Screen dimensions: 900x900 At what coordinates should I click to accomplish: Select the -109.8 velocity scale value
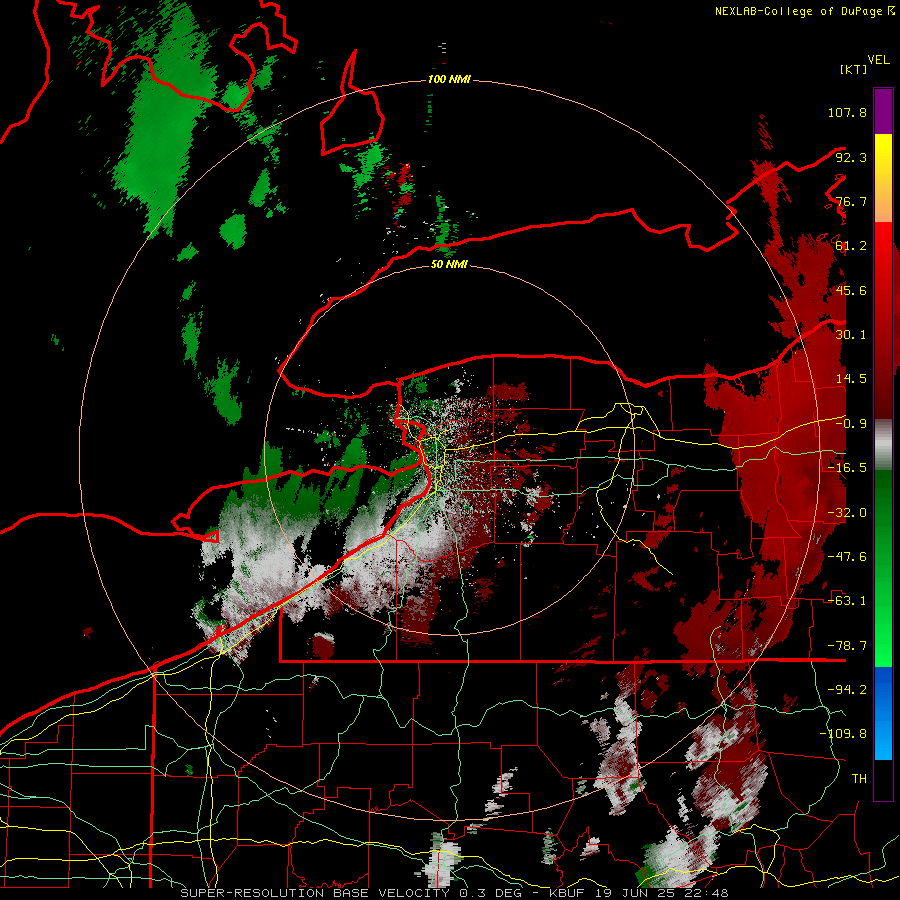[x=844, y=734]
